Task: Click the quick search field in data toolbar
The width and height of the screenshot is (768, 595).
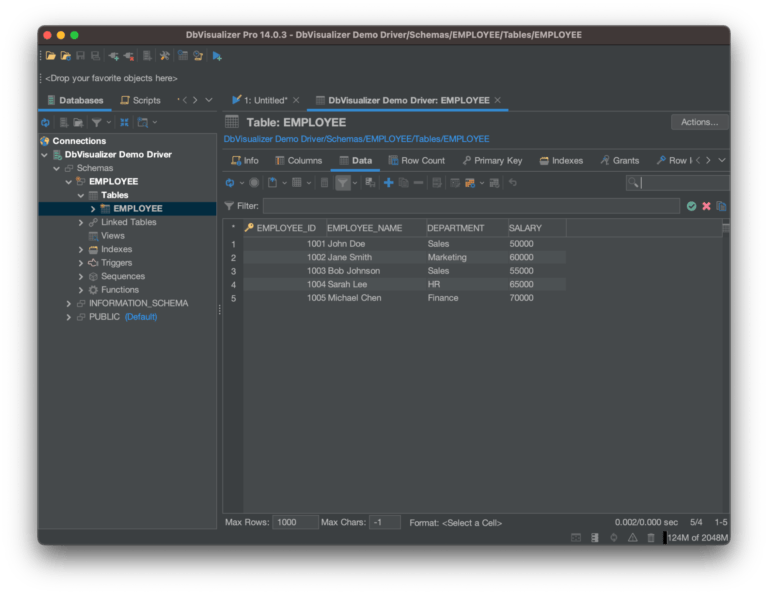Action: pos(678,183)
